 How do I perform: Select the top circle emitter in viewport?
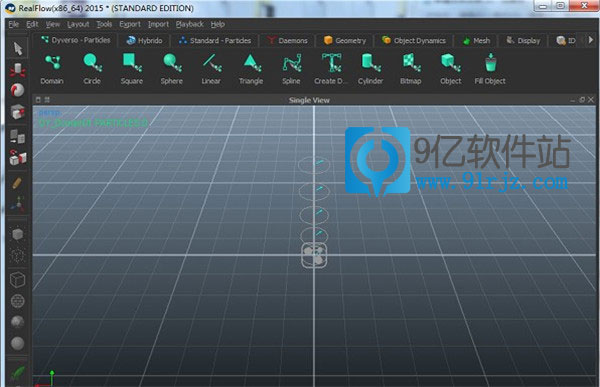click(x=314, y=165)
